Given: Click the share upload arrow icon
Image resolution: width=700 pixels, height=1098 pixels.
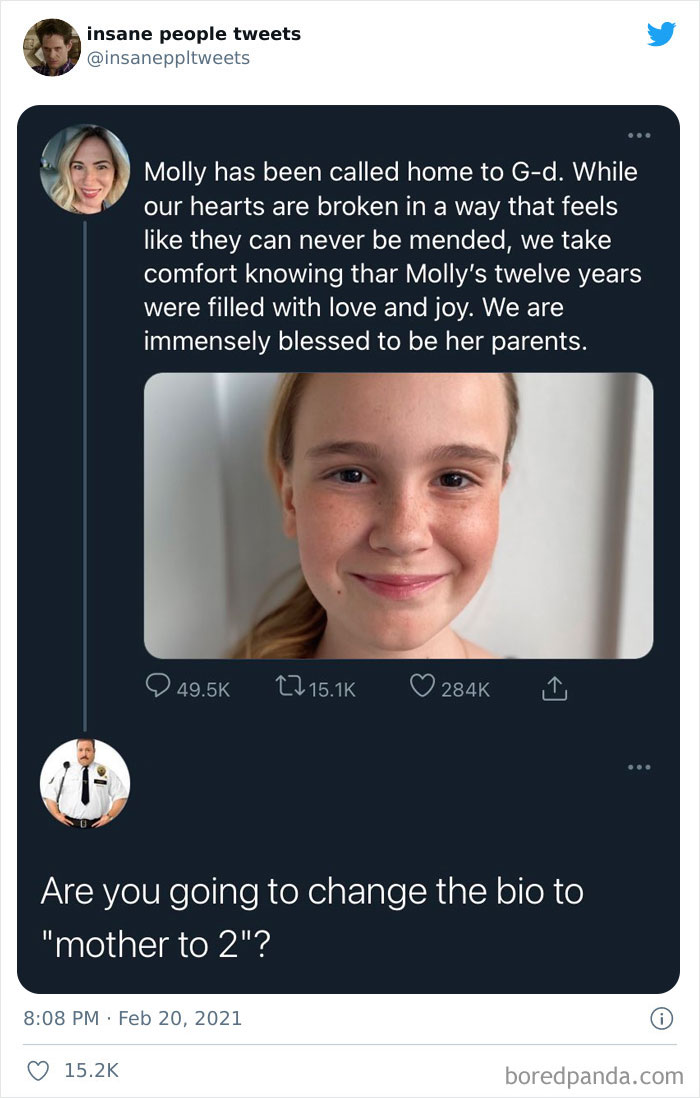Looking at the screenshot, I should click(x=553, y=688).
